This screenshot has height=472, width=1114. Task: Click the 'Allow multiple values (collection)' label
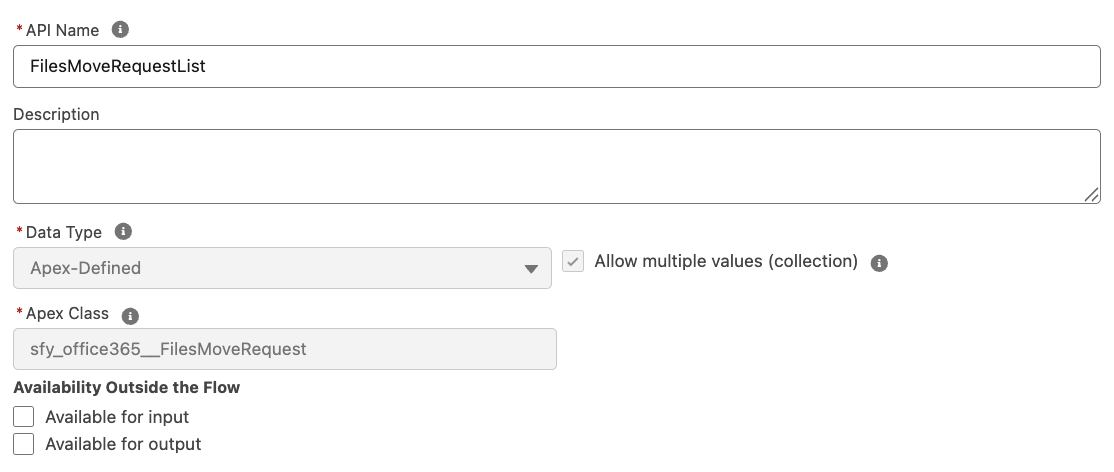tap(726, 262)
